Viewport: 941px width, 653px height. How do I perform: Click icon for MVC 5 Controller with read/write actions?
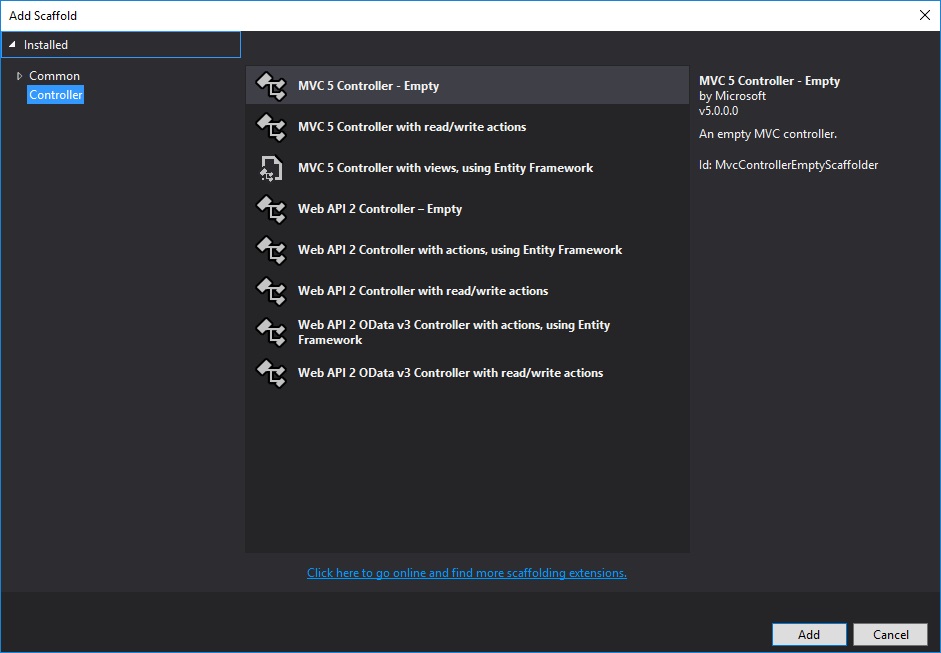271,127
